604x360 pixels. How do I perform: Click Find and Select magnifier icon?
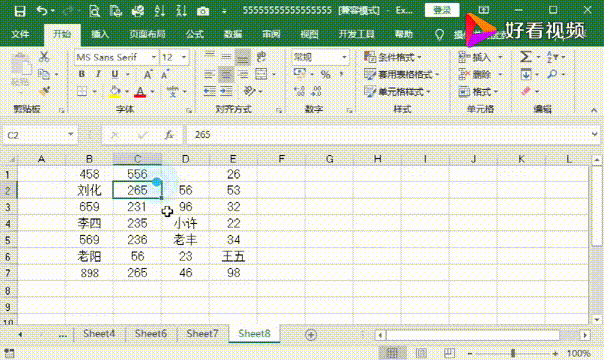pyautogui.click(x=552, y=74)
